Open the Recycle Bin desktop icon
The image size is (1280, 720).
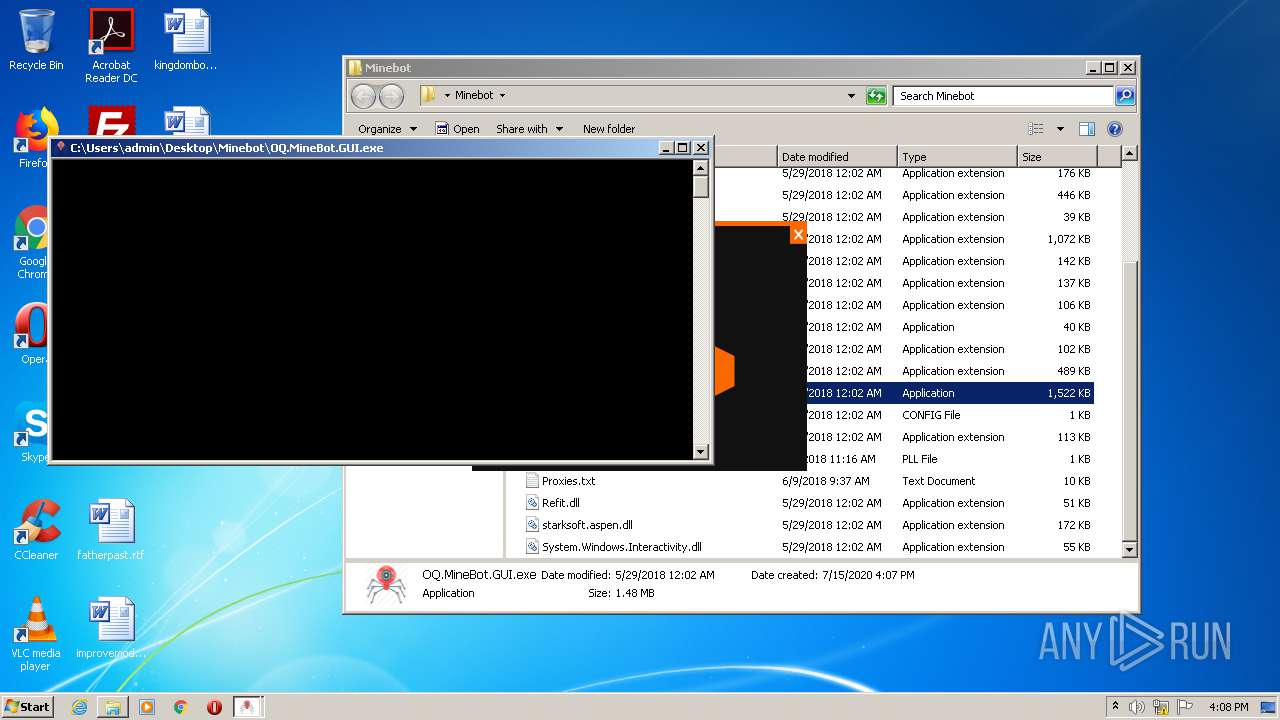(x=36, y=40)
